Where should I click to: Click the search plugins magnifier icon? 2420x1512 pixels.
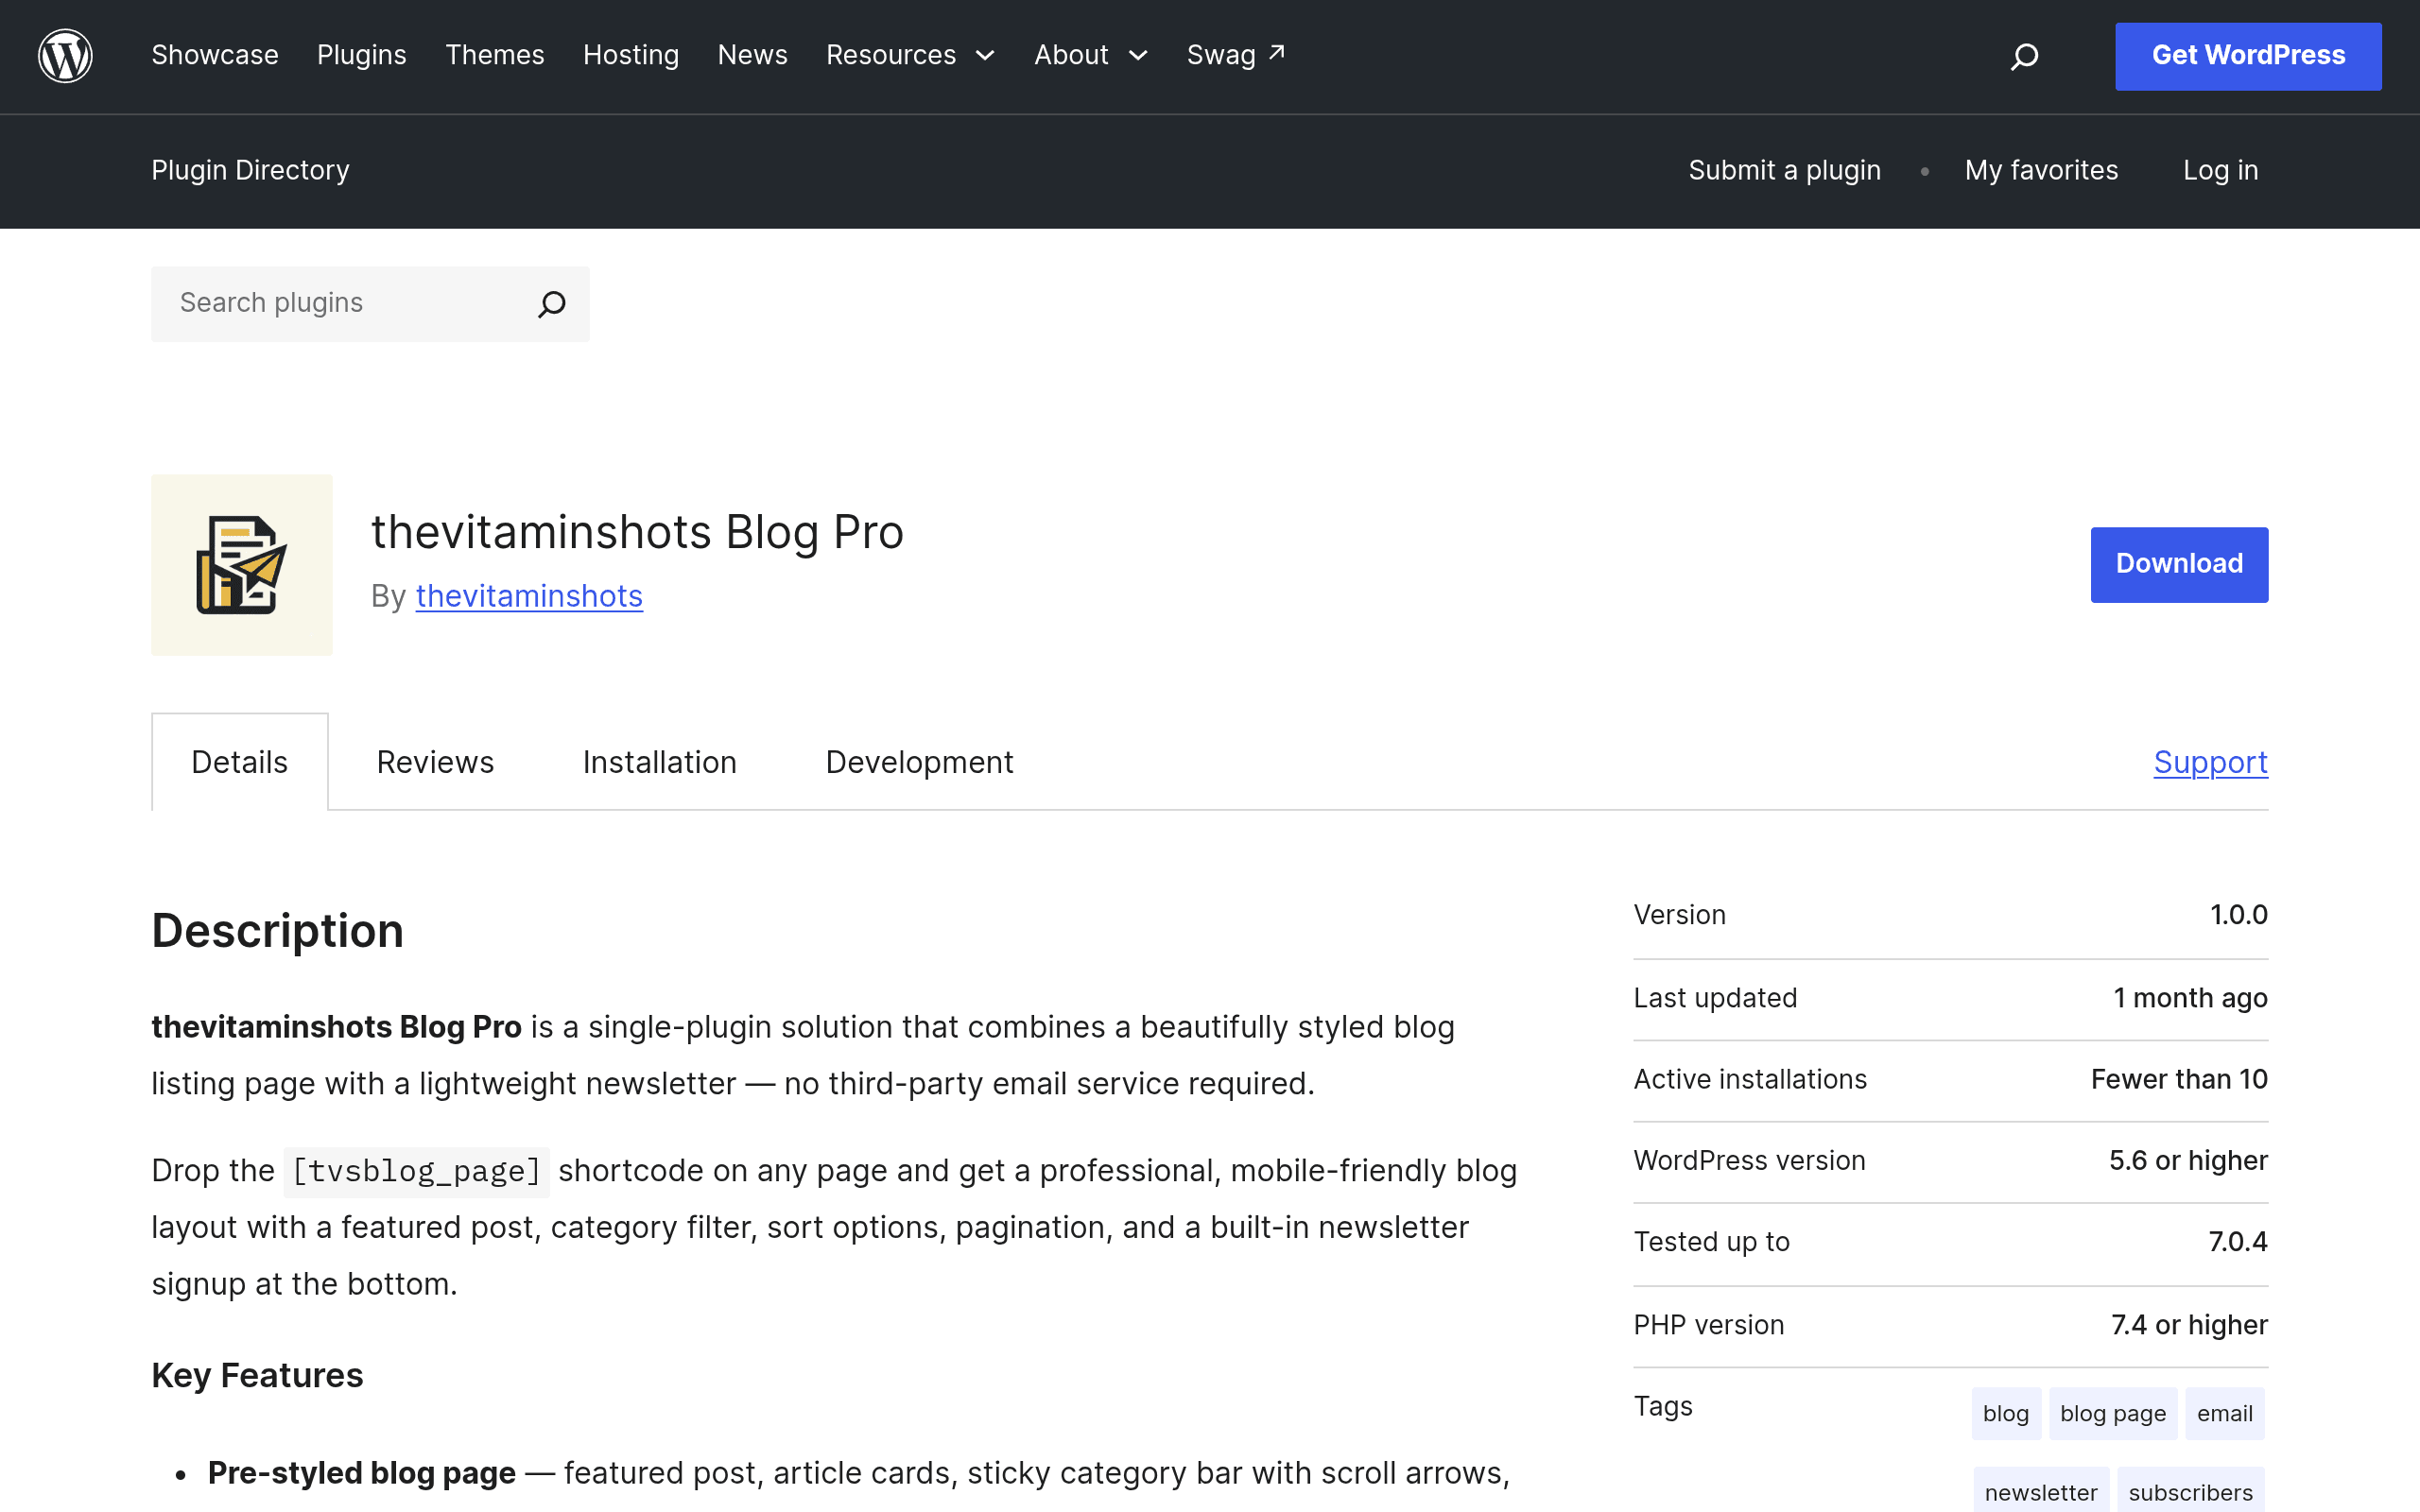(552, 304)
